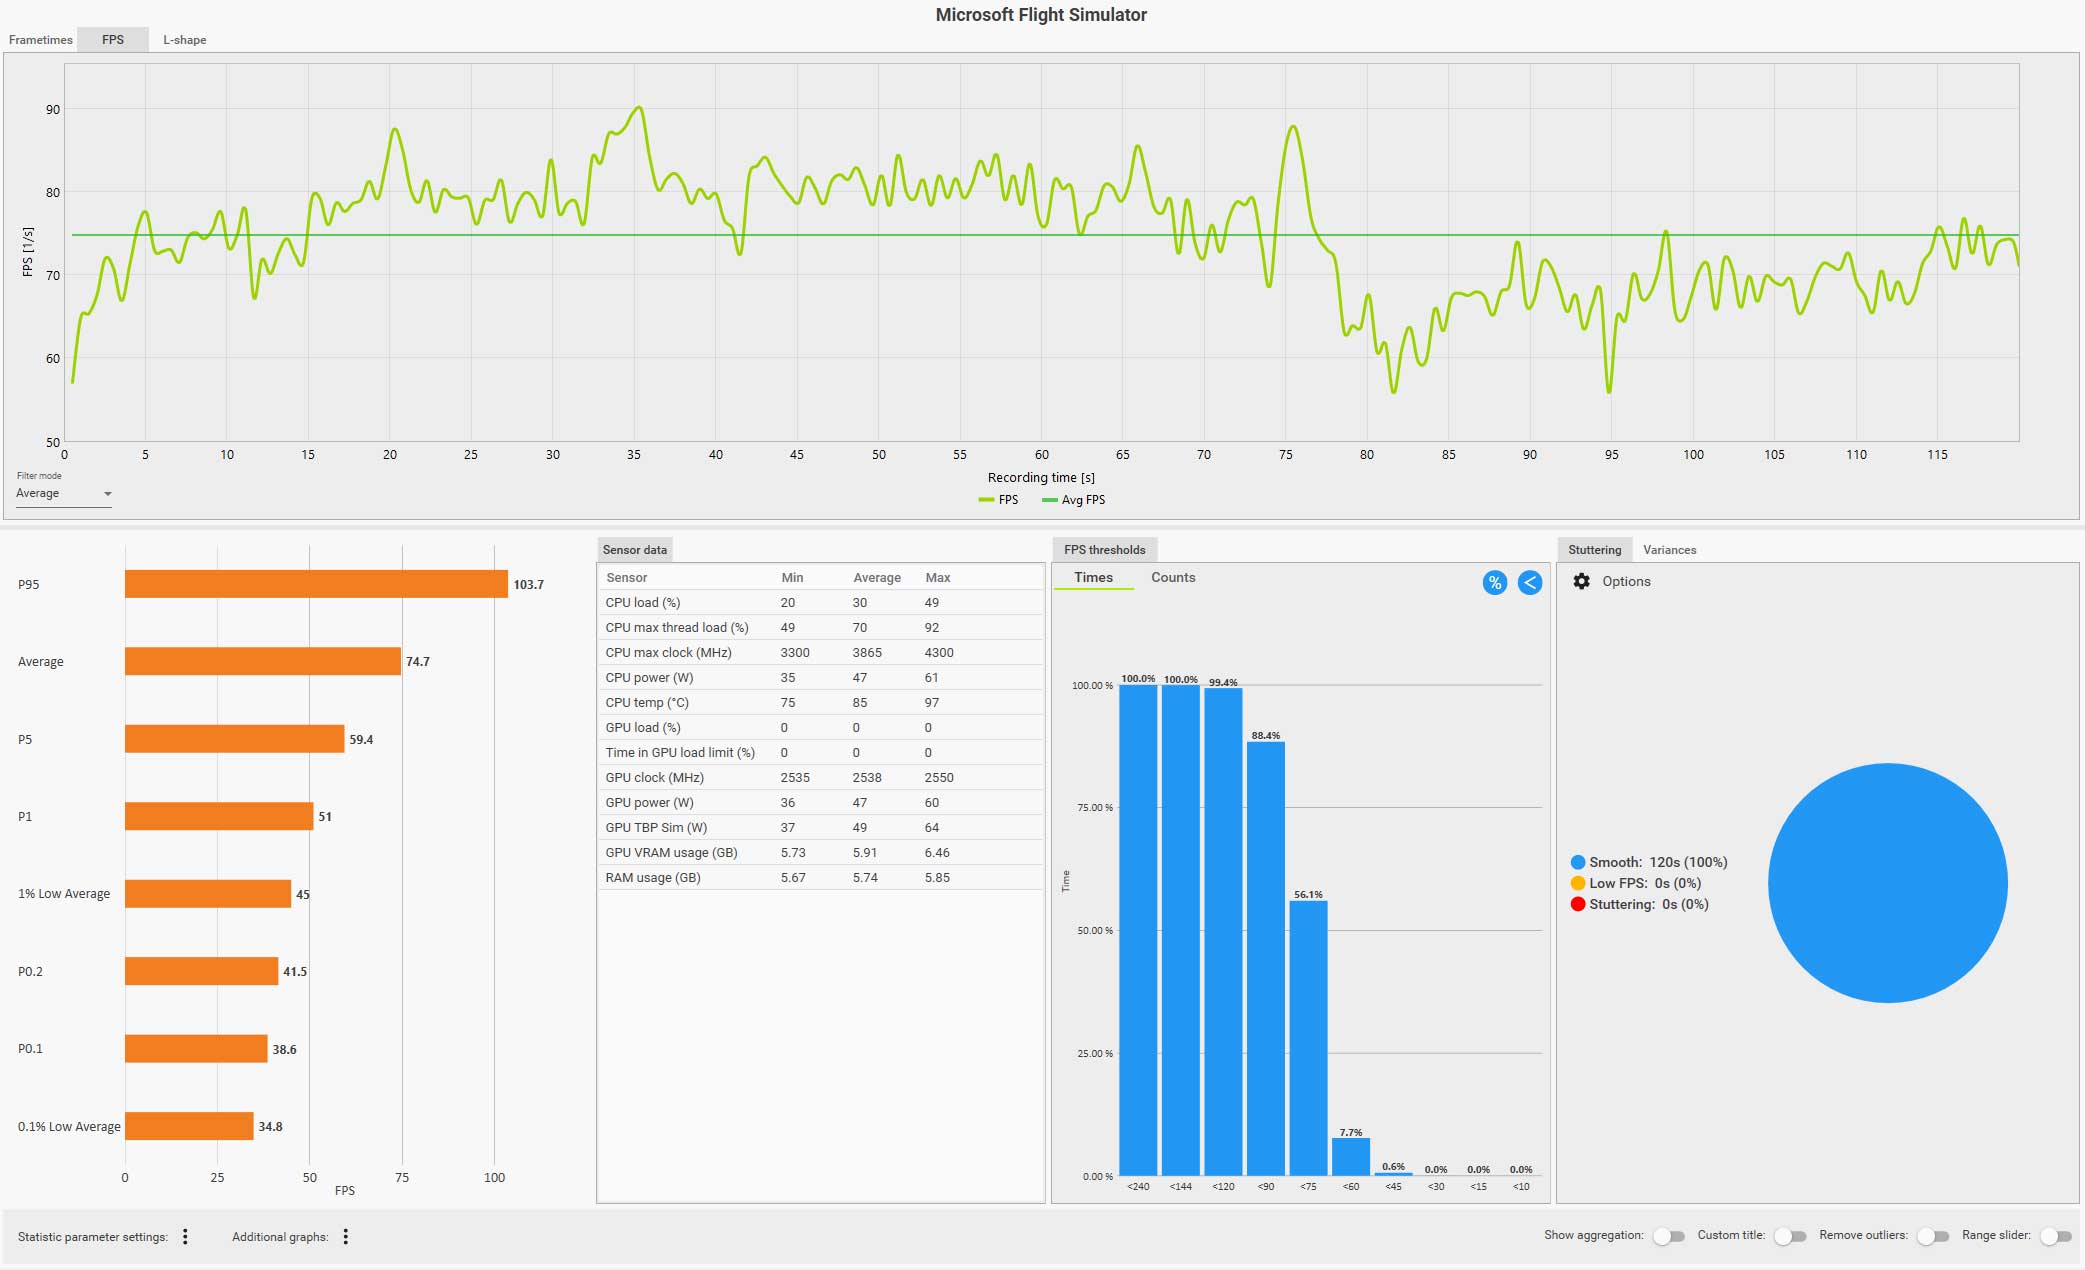Switch to the Counts view
Viewport: 2085px width, 1270px height.
click(1172, 578)
